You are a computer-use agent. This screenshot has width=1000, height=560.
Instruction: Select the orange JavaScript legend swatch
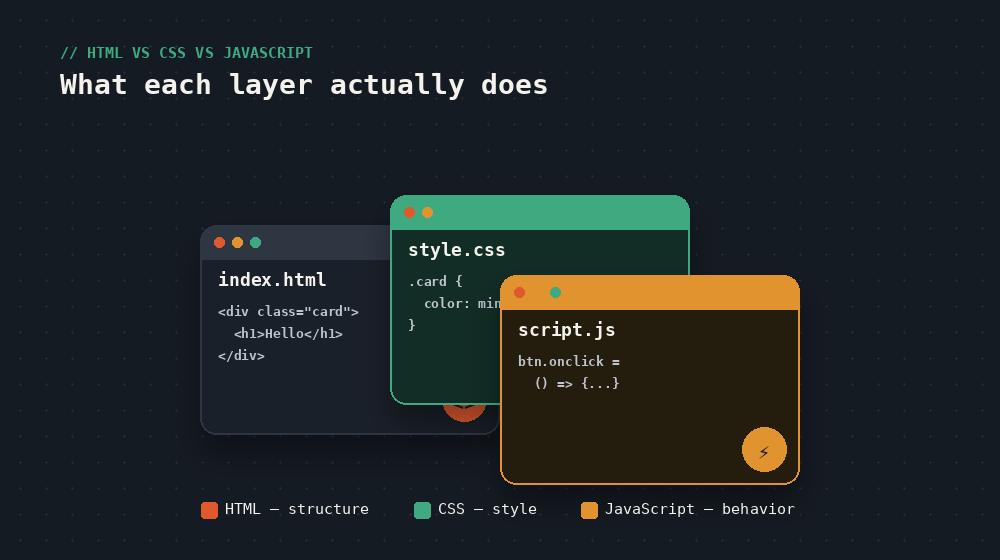589,510
